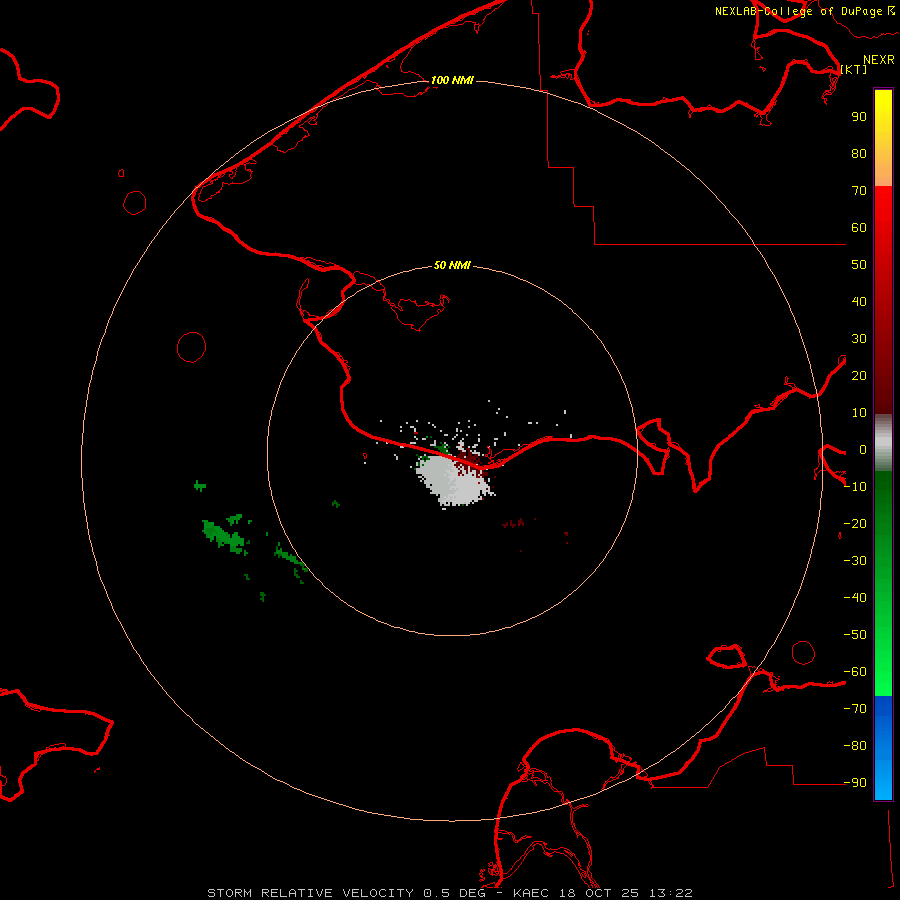Click the -40 value on the velocity scale
The image size is (900, 900).
tap(855, 598)
